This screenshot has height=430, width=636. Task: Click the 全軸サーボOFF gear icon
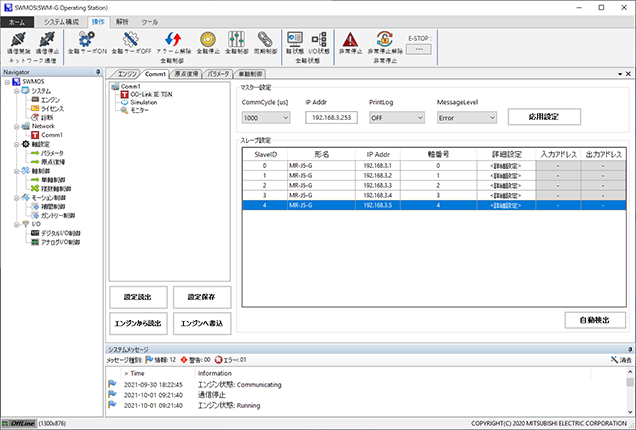131,43
